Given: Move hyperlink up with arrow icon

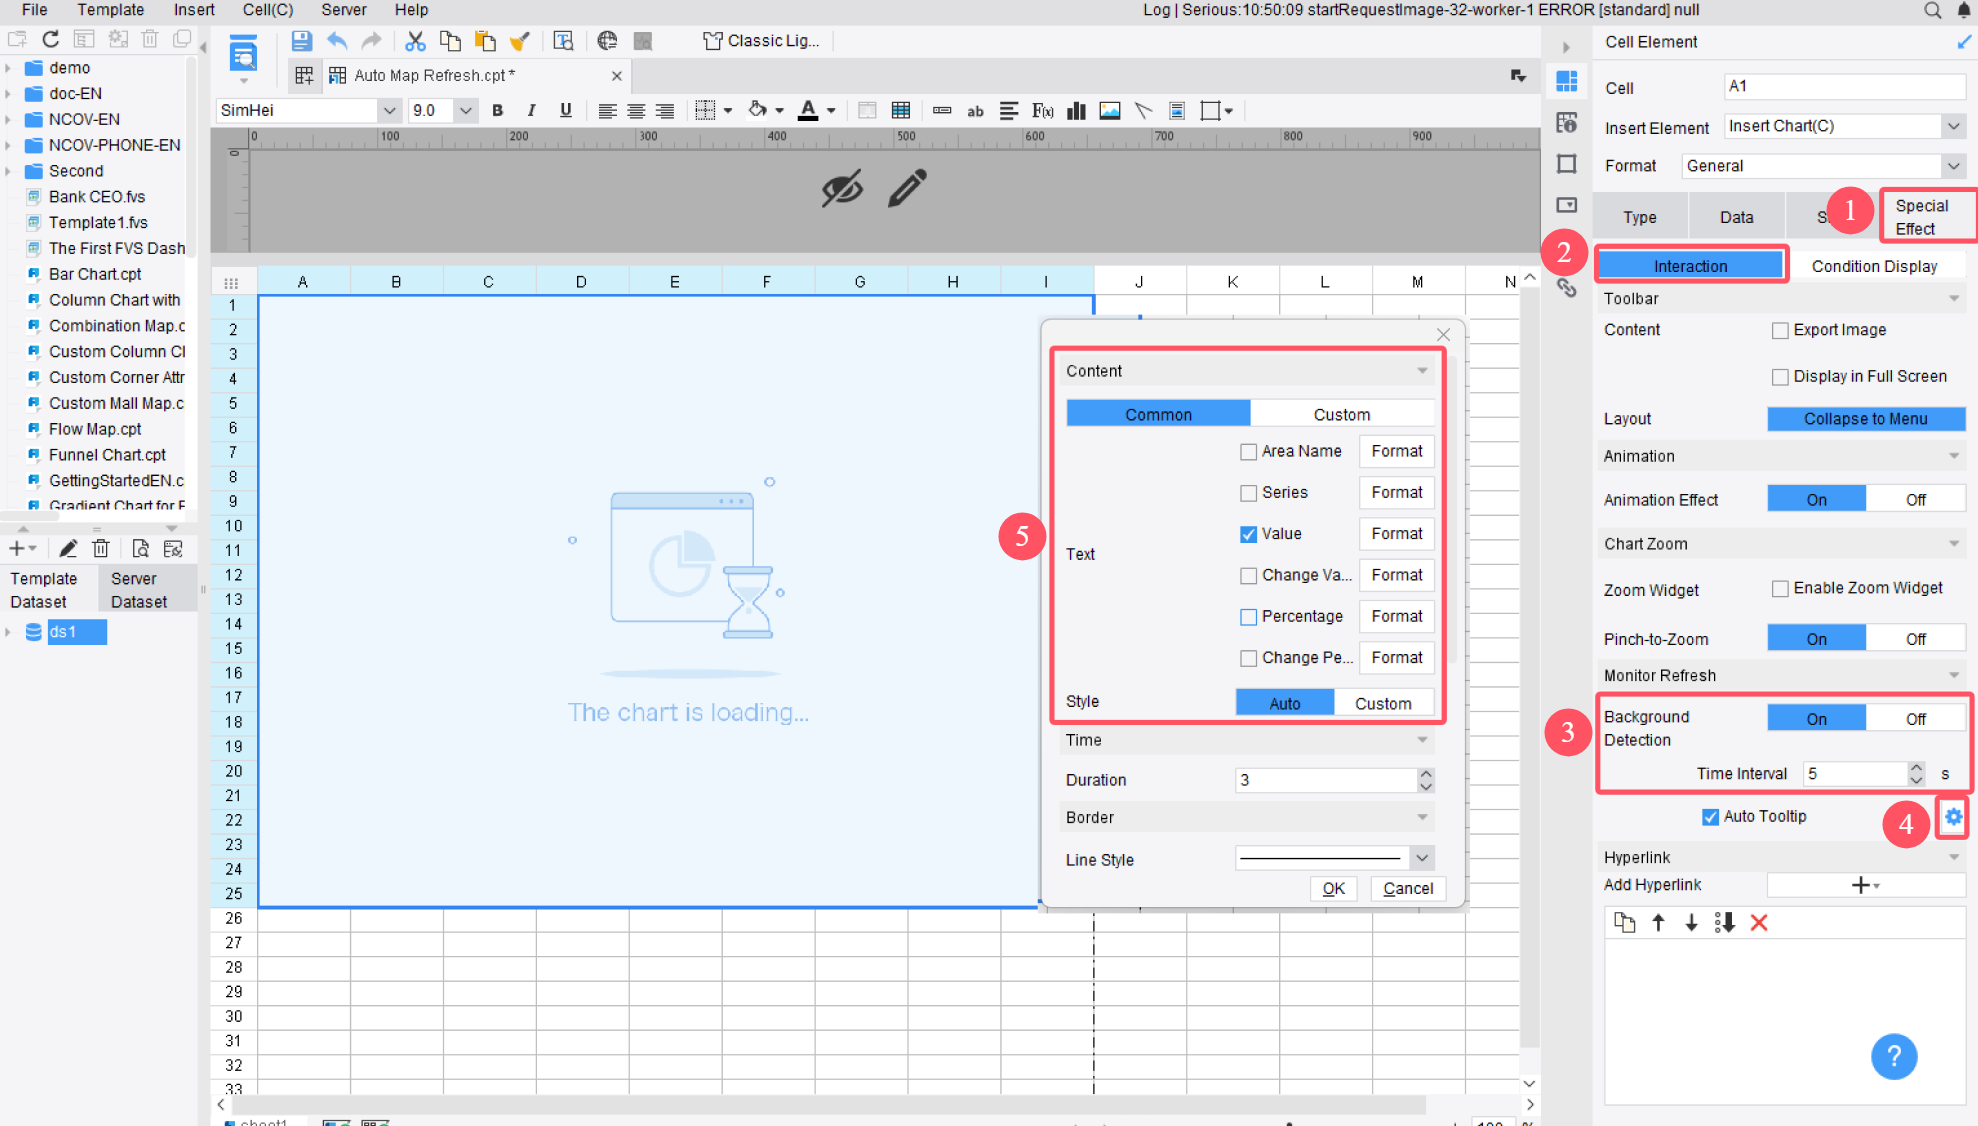Looking at the screenshot, I should pyautogui.click(x=1658, y=923).
